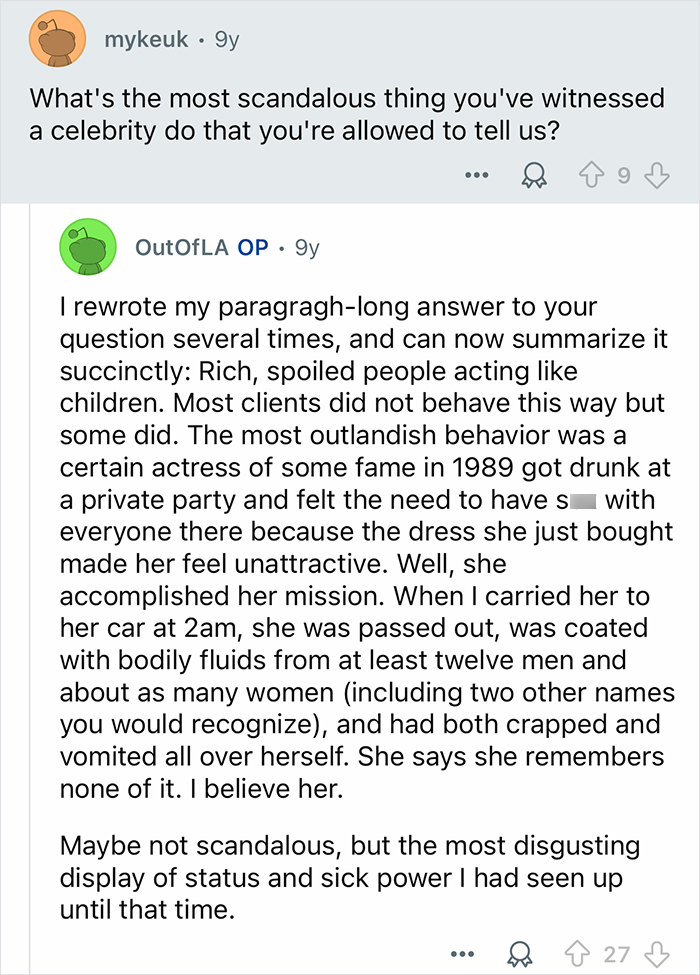Open the post's ellipsis overflow menu

coord(477,174)
